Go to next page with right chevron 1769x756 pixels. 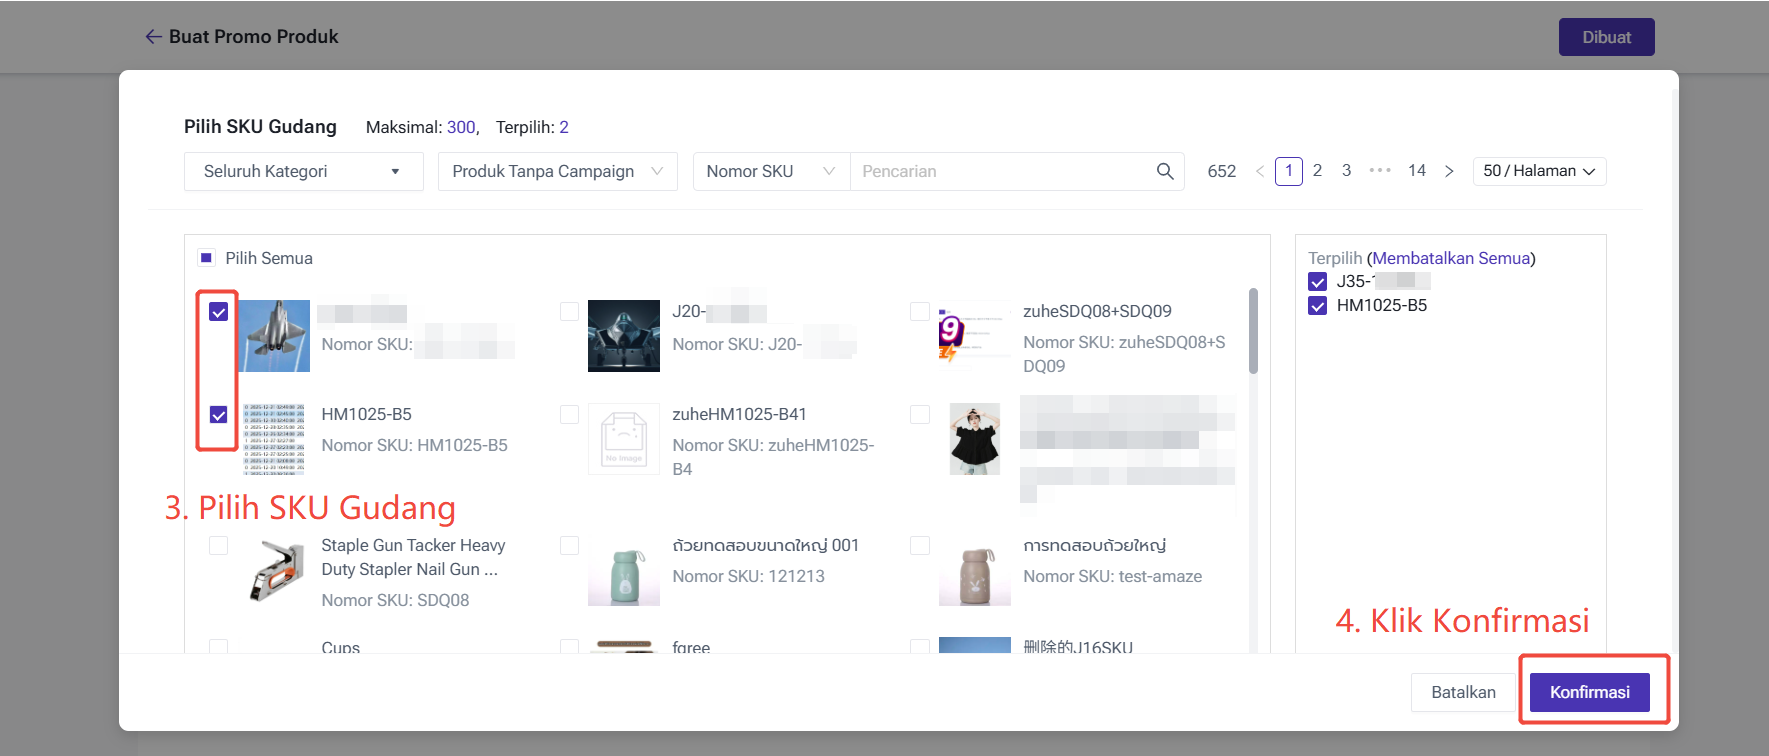(1449, 171)
